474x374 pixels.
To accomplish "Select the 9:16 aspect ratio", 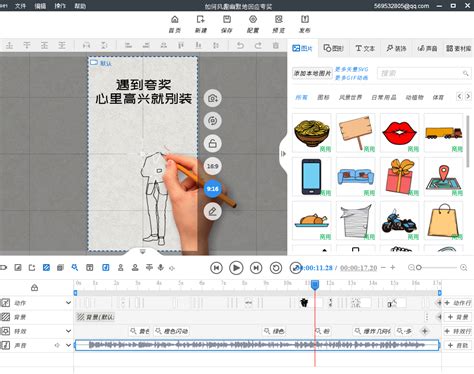I will click(x=213, y=189).
